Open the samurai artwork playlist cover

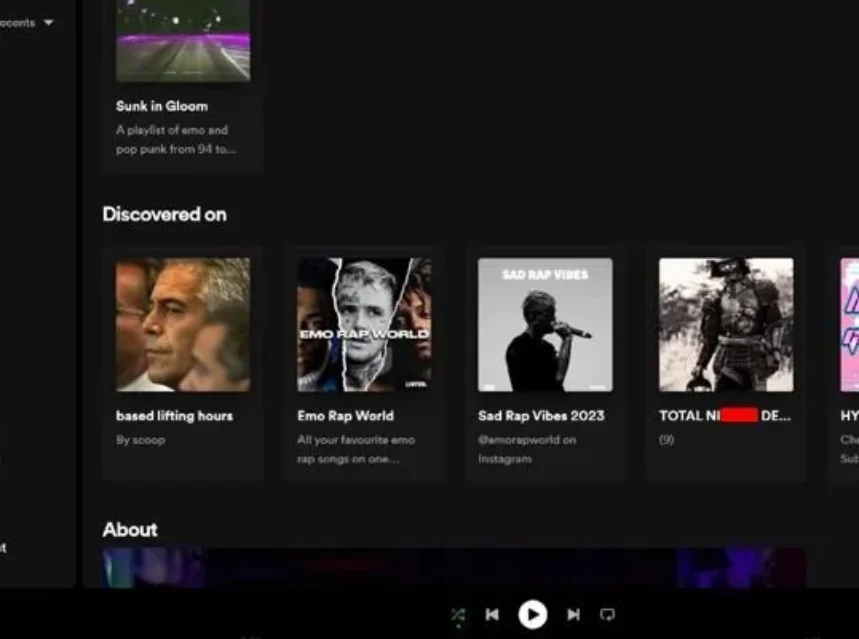[726, 325]
